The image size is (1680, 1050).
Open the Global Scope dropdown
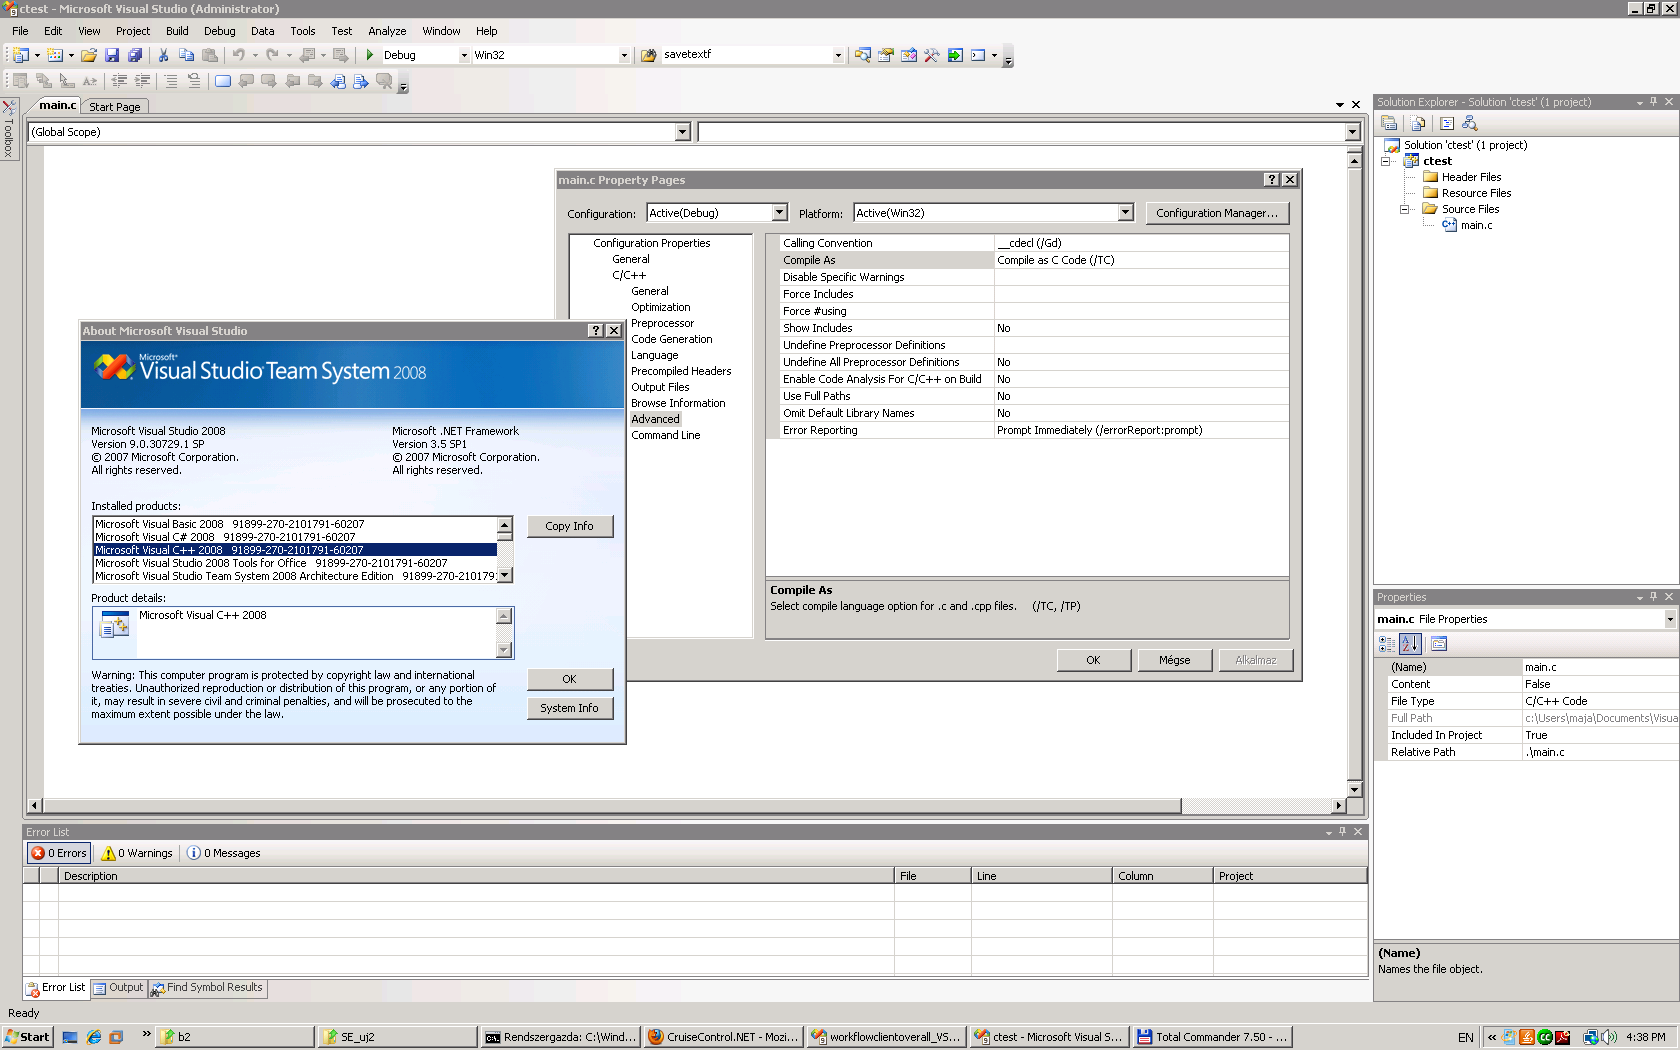click(x=682, y=132)
